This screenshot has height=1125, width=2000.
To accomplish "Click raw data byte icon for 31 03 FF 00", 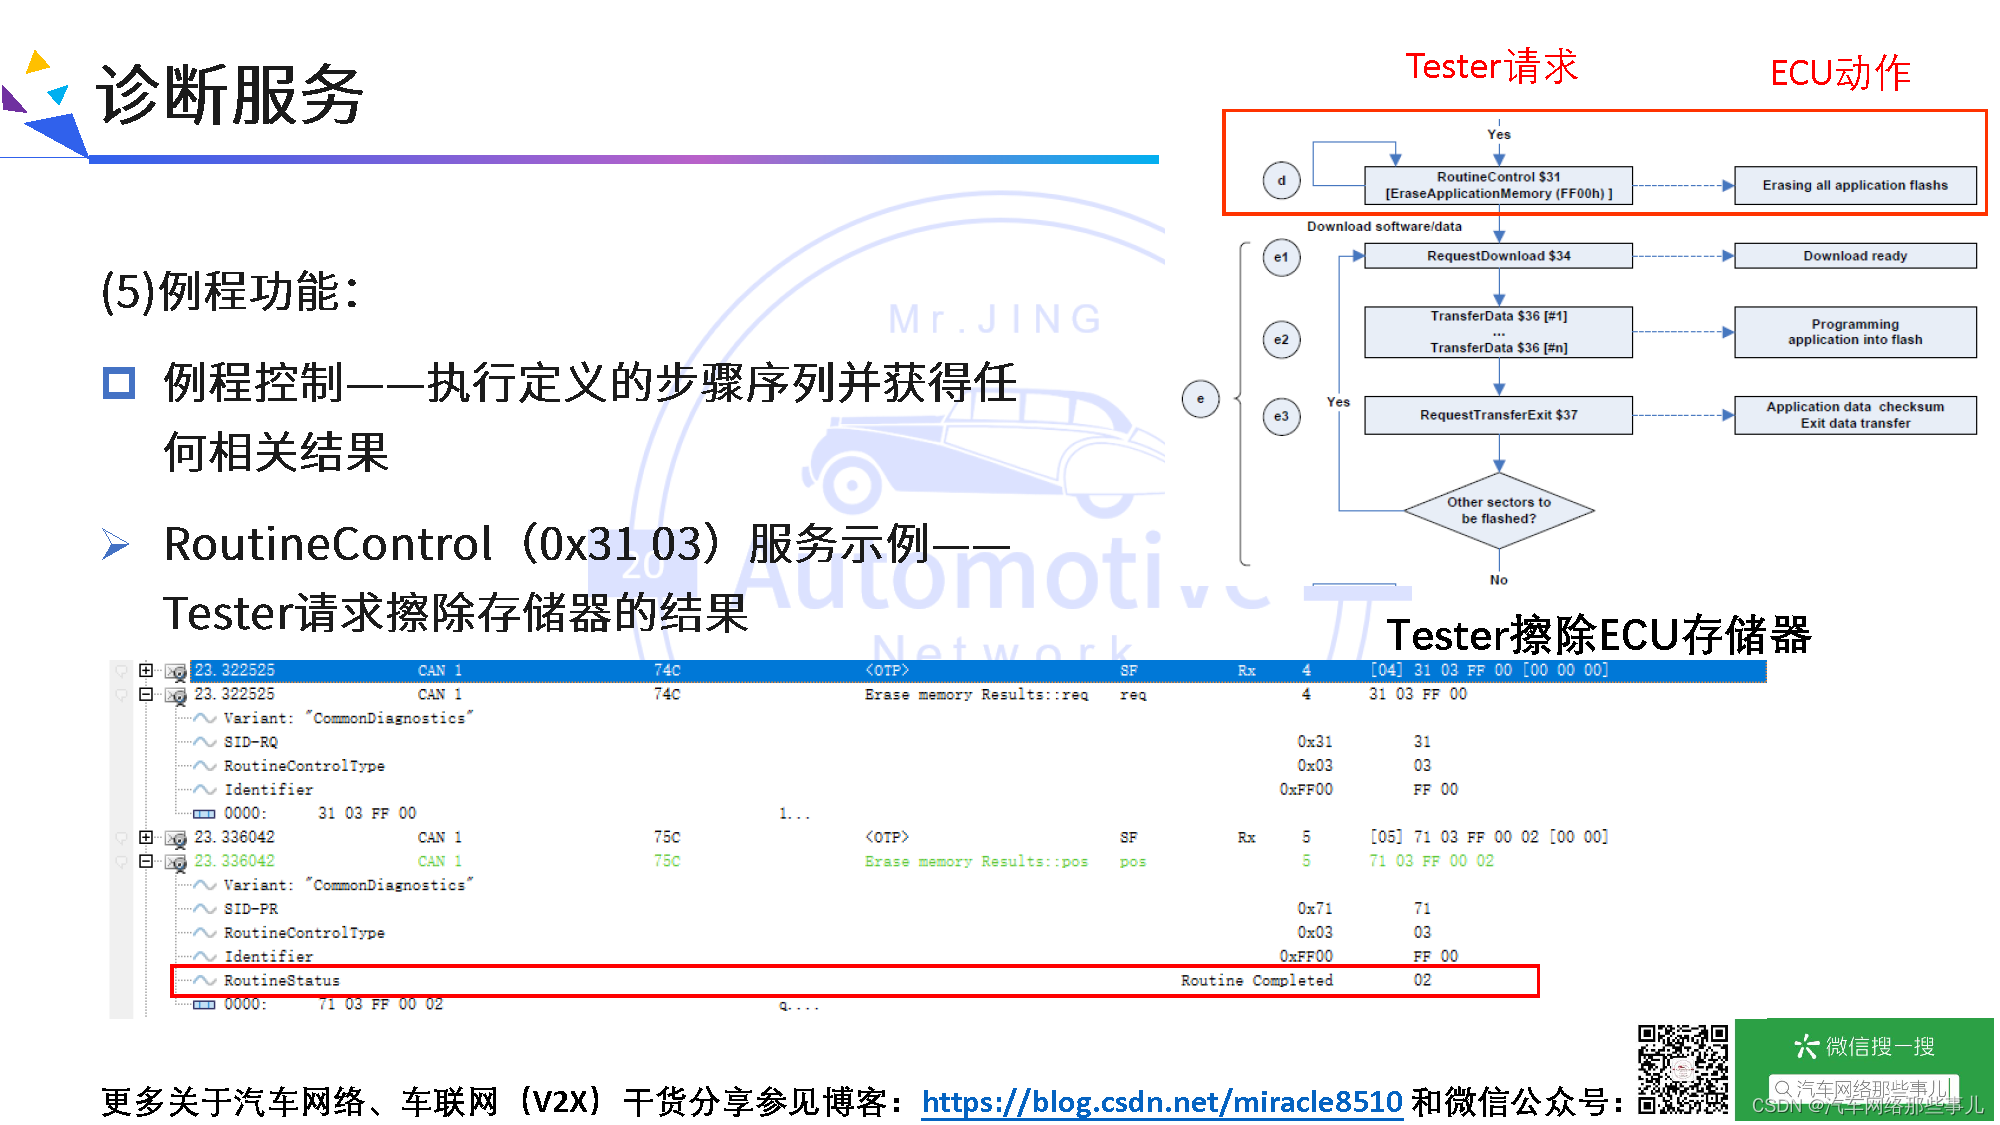I will coord(204,814).
